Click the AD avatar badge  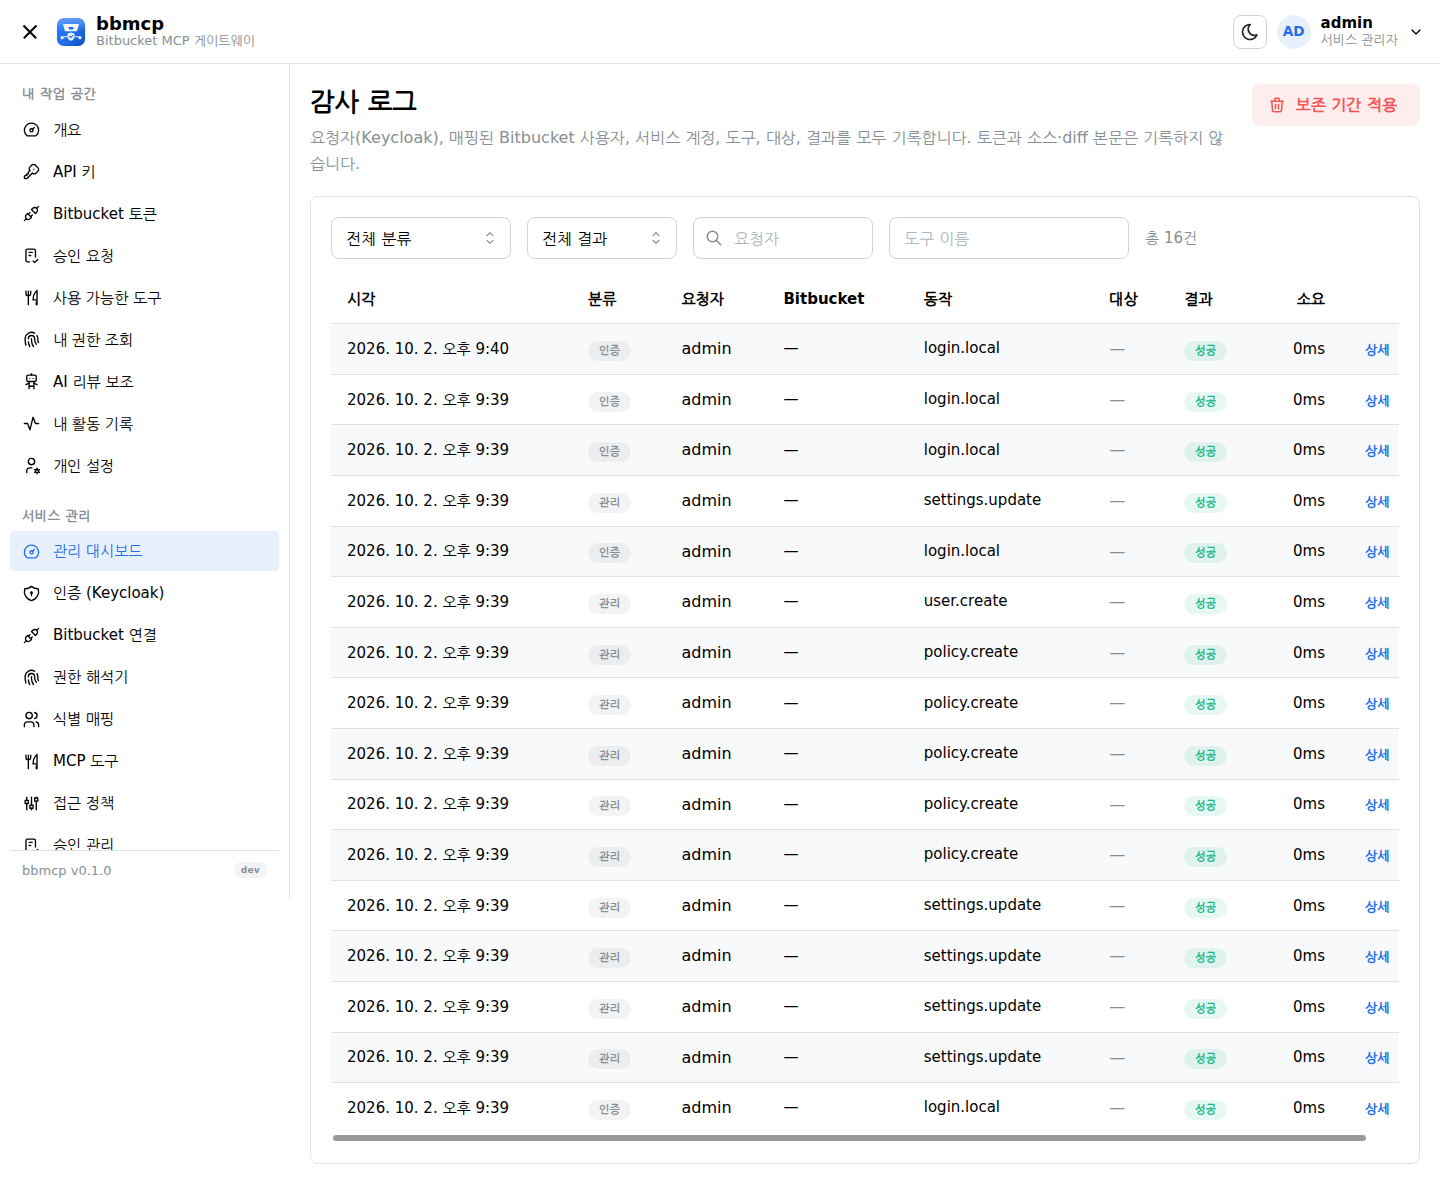[1294, 32]
